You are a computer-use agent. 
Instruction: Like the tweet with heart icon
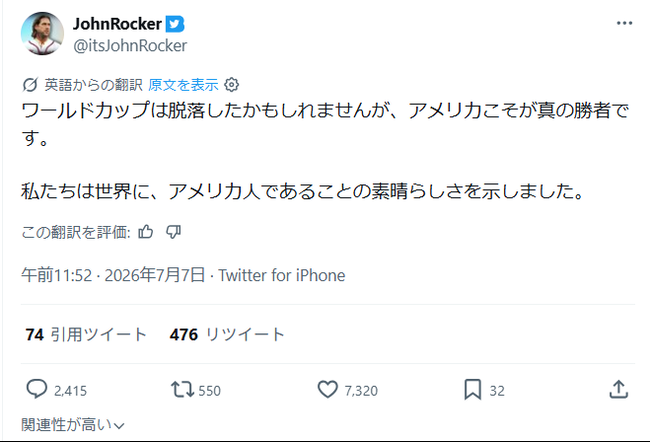[327, 390]
